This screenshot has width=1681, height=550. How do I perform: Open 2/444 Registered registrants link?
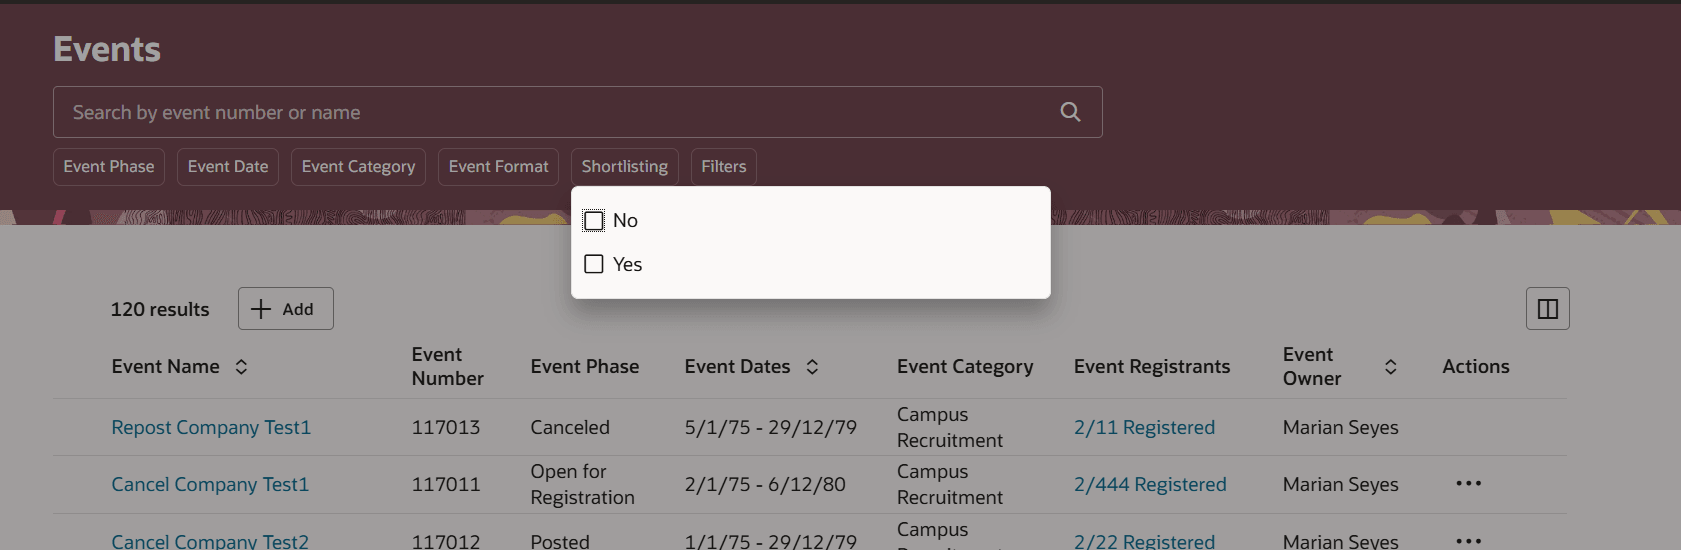[1150, 485]
